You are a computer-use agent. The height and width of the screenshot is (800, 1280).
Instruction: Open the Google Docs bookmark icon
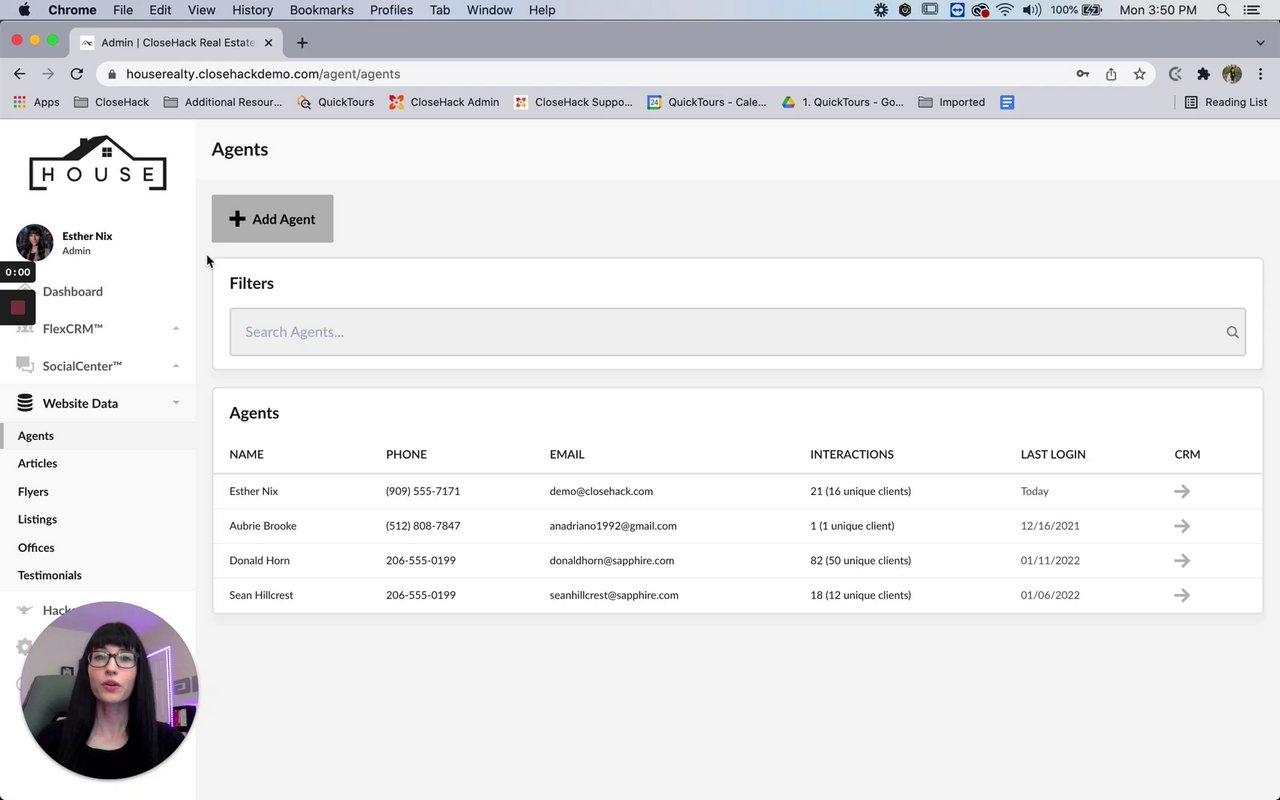point(1007,102)
